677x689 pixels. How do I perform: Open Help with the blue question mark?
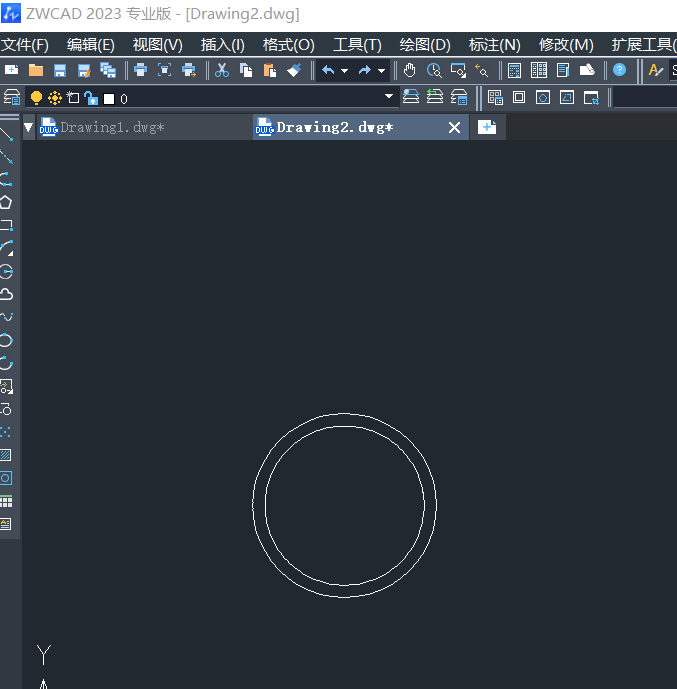coord(619,70)
